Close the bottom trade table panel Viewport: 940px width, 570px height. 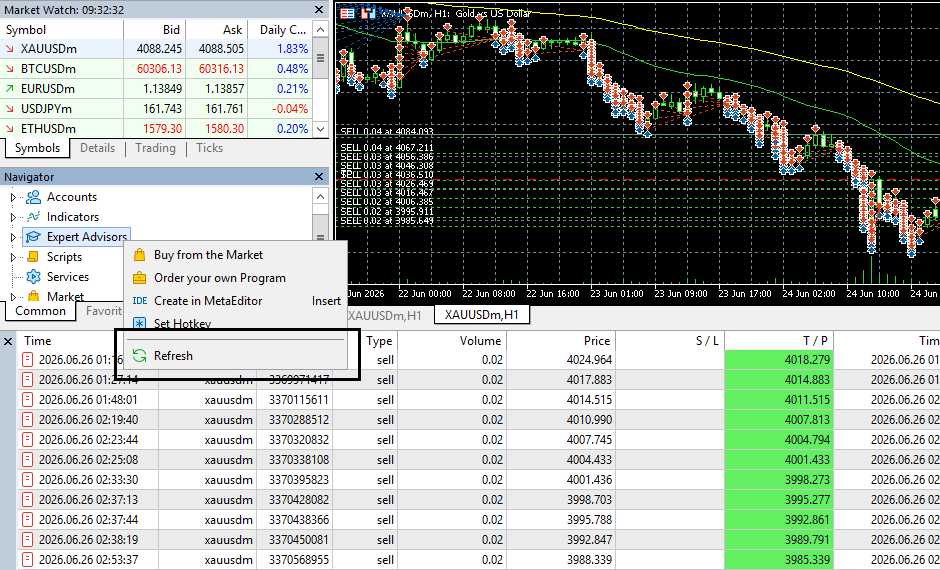pyautogui.click(x=8, y=341)
